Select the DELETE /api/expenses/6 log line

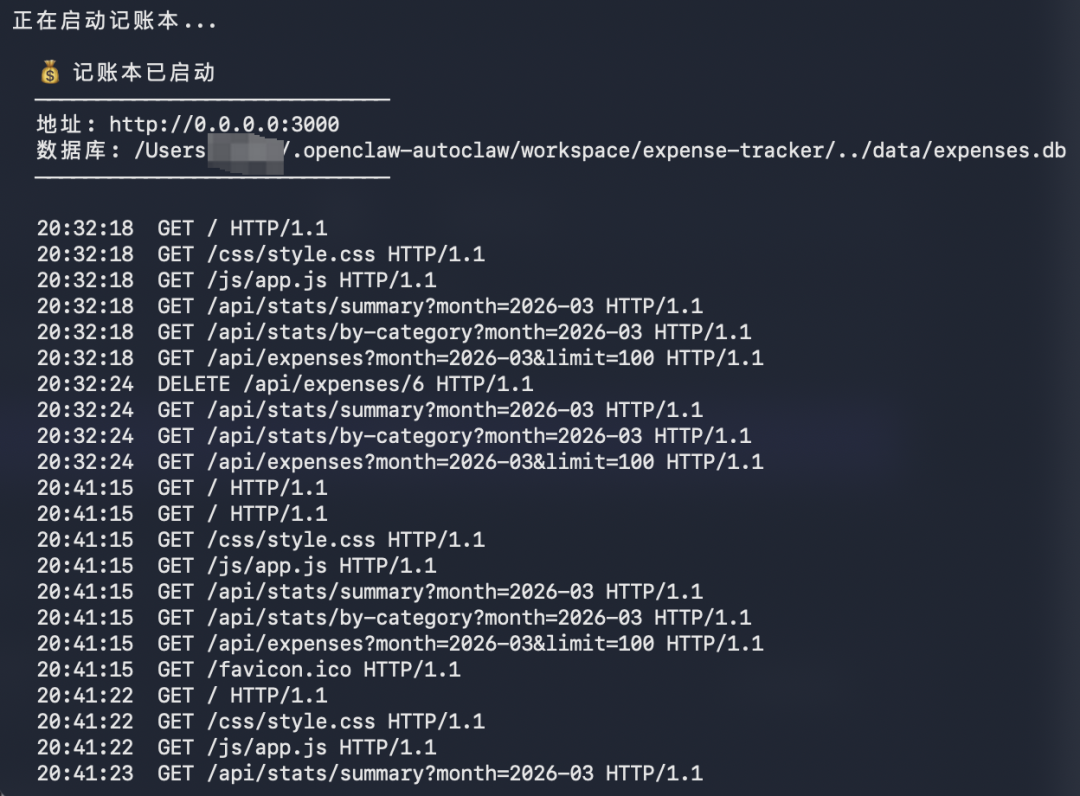344,384
